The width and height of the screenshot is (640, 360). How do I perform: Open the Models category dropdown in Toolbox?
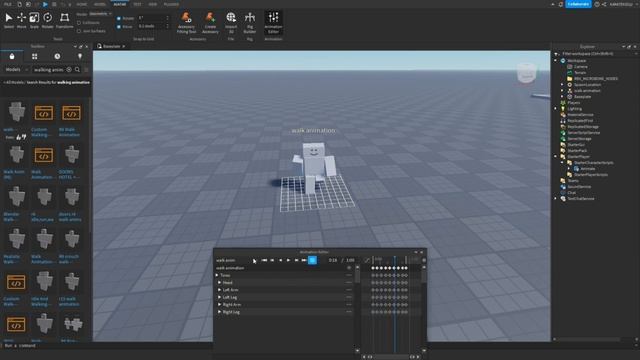[16, 70]
